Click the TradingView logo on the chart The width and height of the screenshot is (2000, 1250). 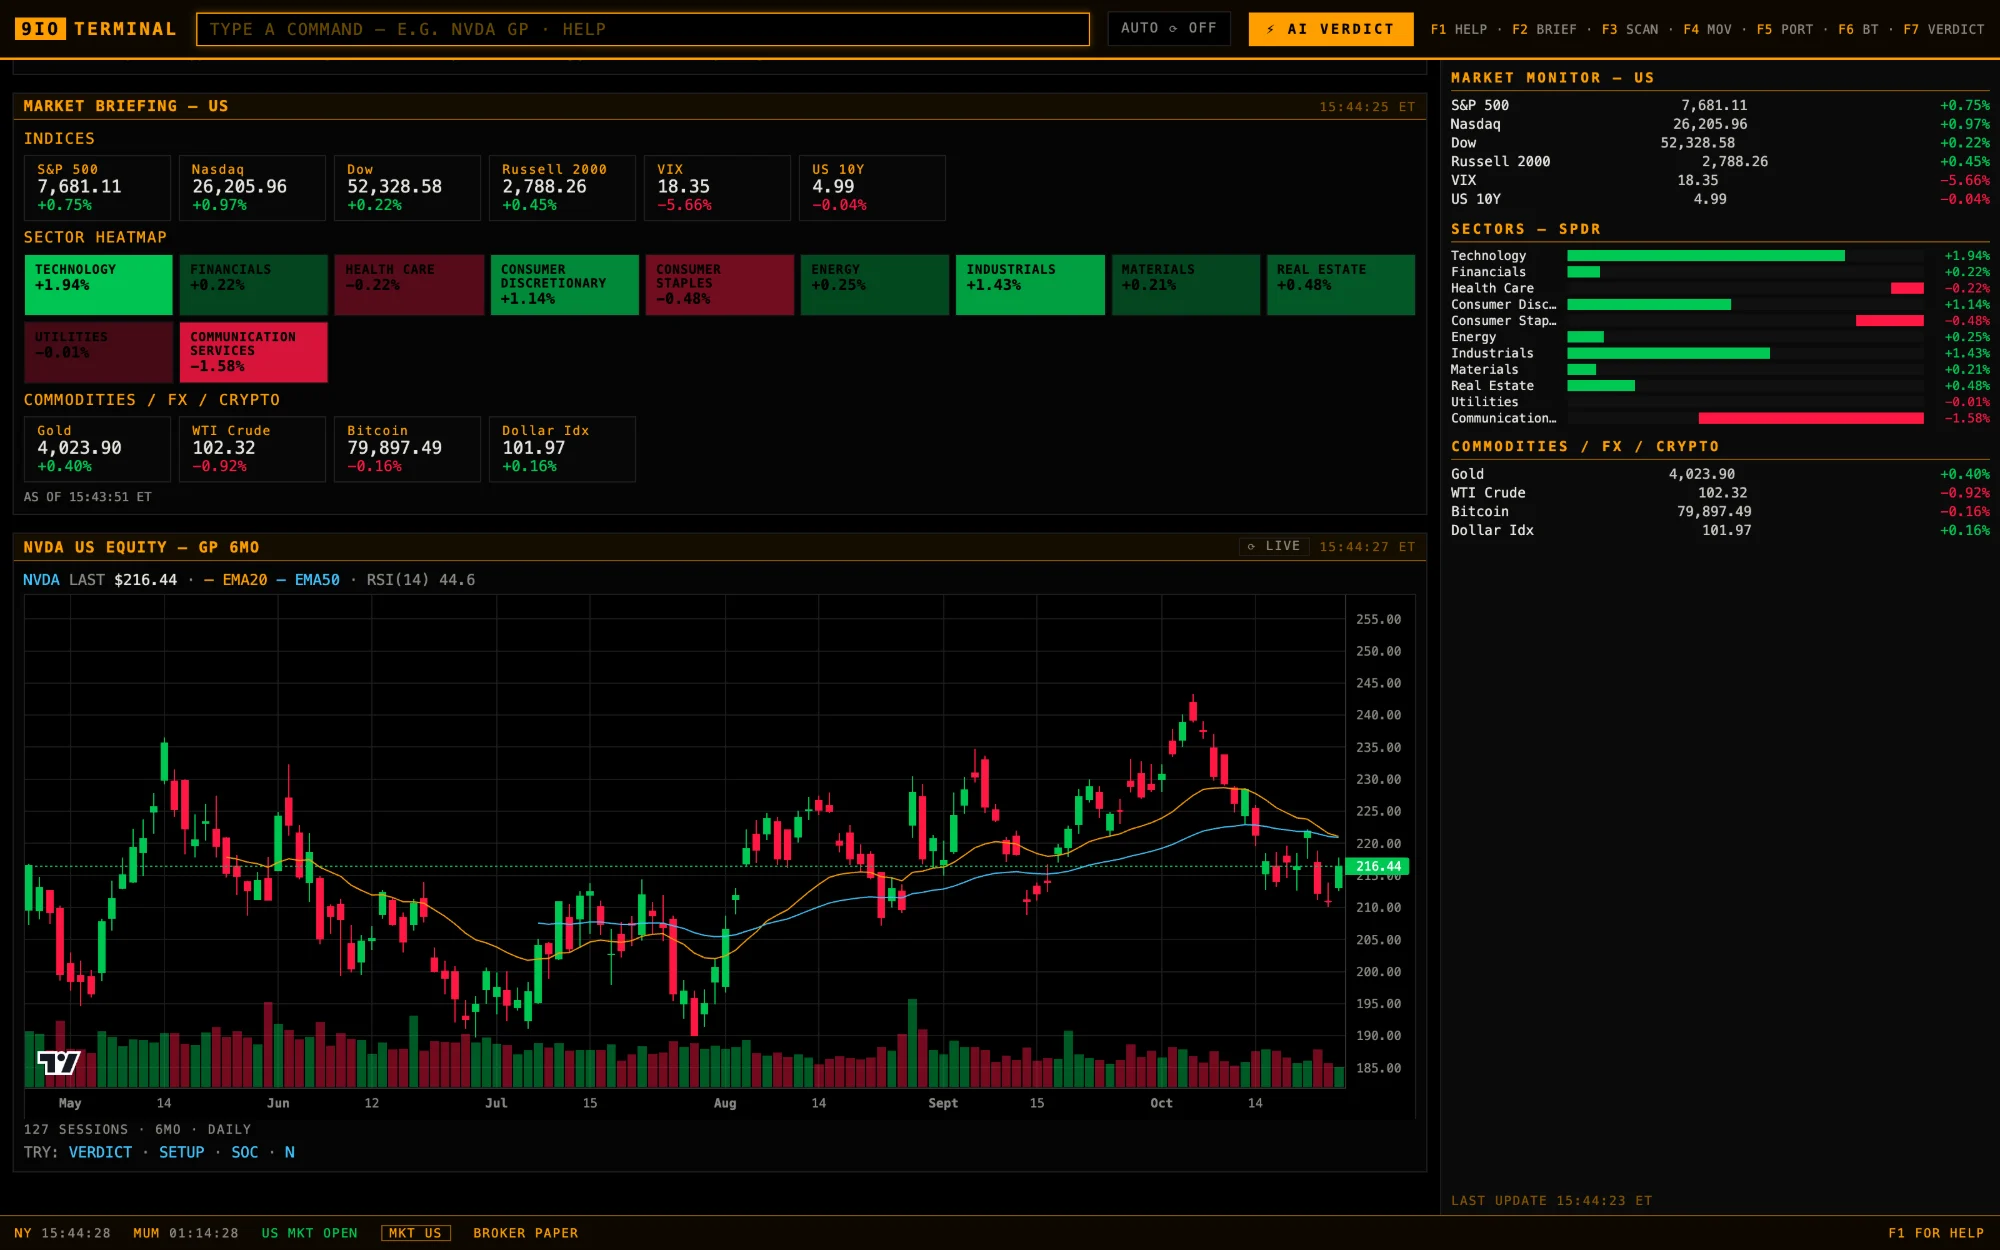click(58, 1062)
